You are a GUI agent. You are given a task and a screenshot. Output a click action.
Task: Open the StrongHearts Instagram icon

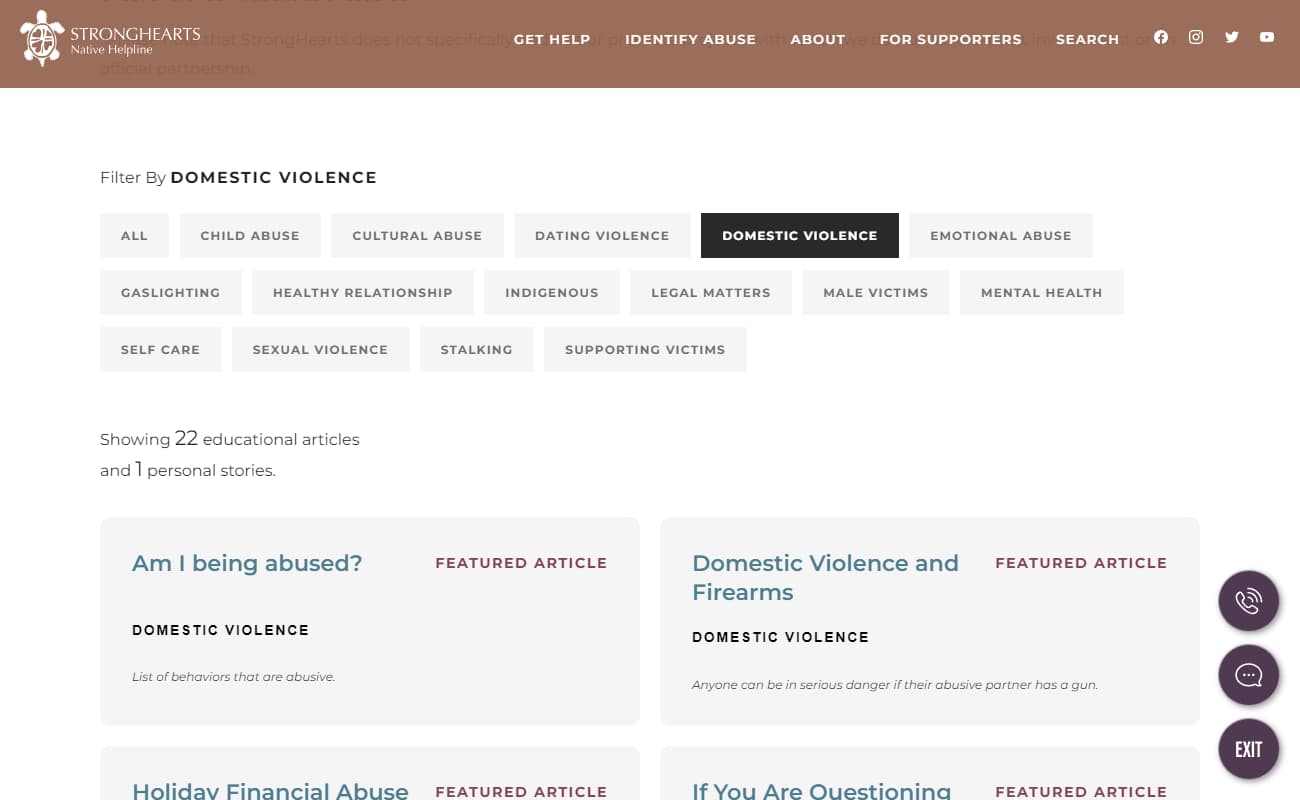tap(1196, 37)
